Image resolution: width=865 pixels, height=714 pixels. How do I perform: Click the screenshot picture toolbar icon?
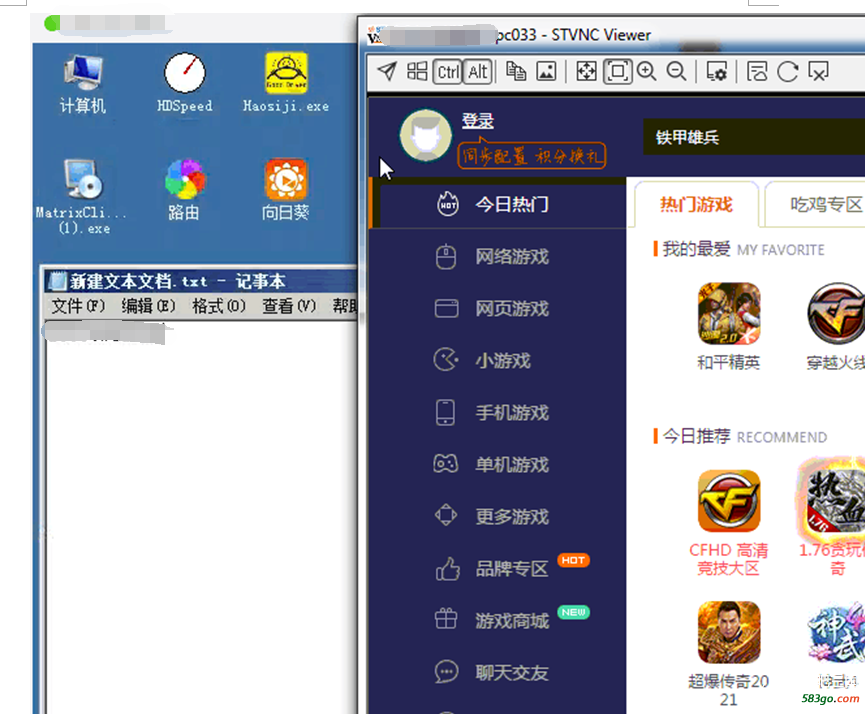546,71
